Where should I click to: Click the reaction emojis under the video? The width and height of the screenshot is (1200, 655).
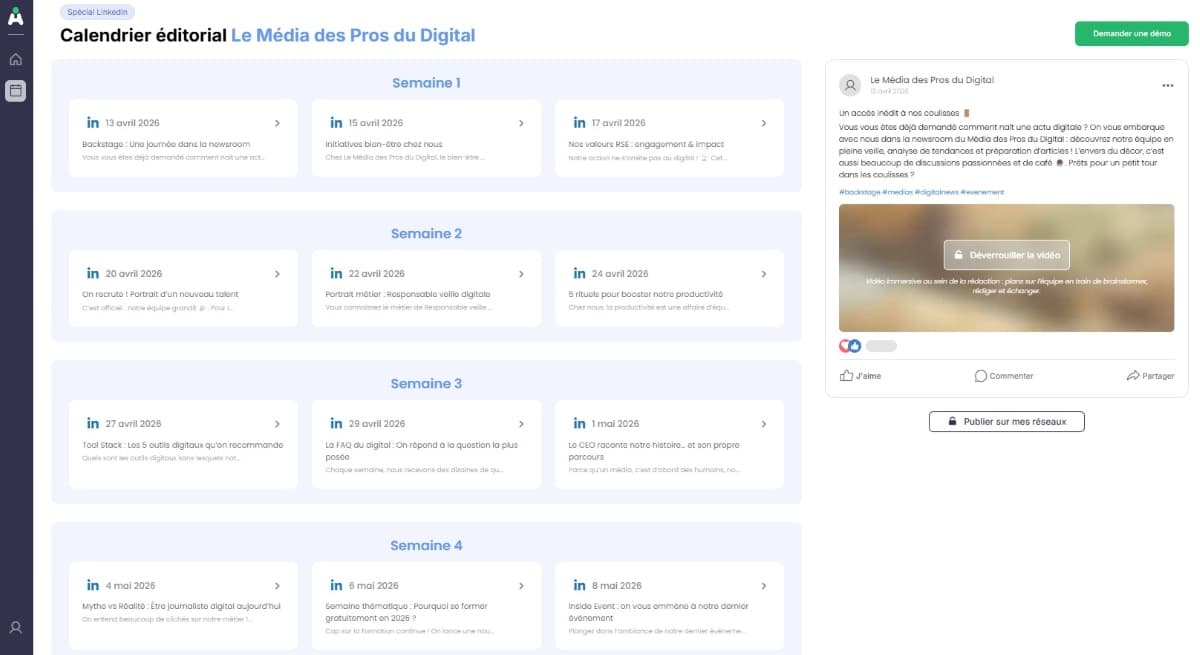click(850, 346)
